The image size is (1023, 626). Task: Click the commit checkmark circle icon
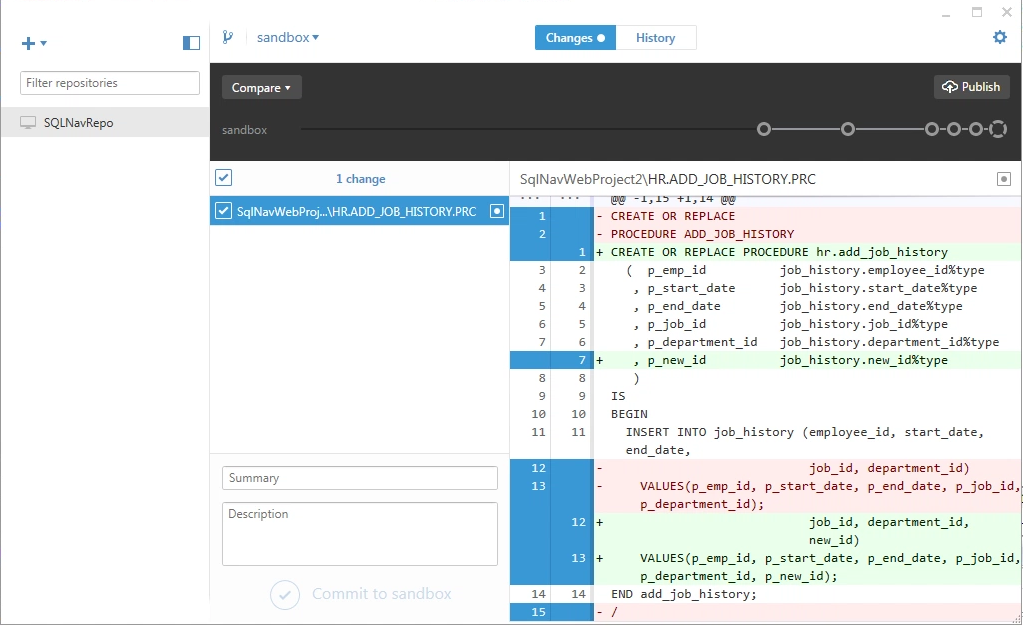(x=285, y=595)
